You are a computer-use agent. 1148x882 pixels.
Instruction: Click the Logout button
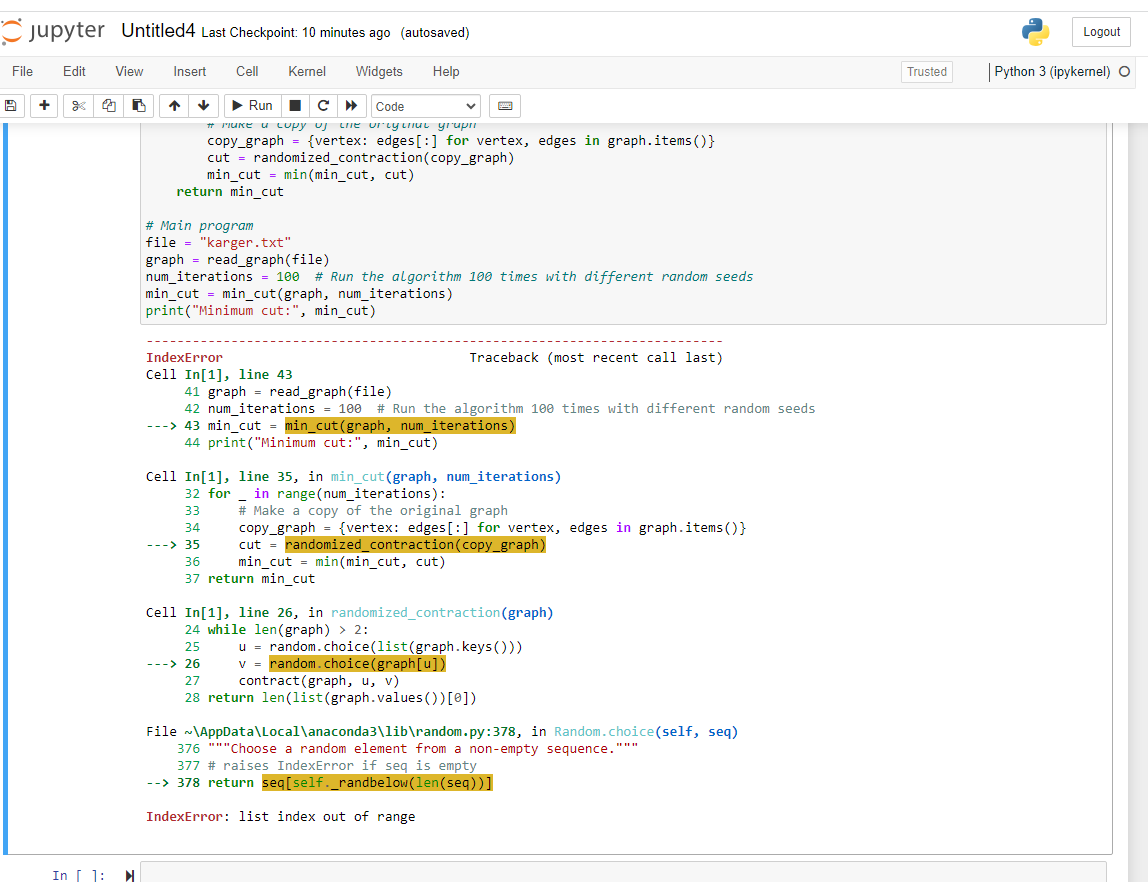(1101, 32)
